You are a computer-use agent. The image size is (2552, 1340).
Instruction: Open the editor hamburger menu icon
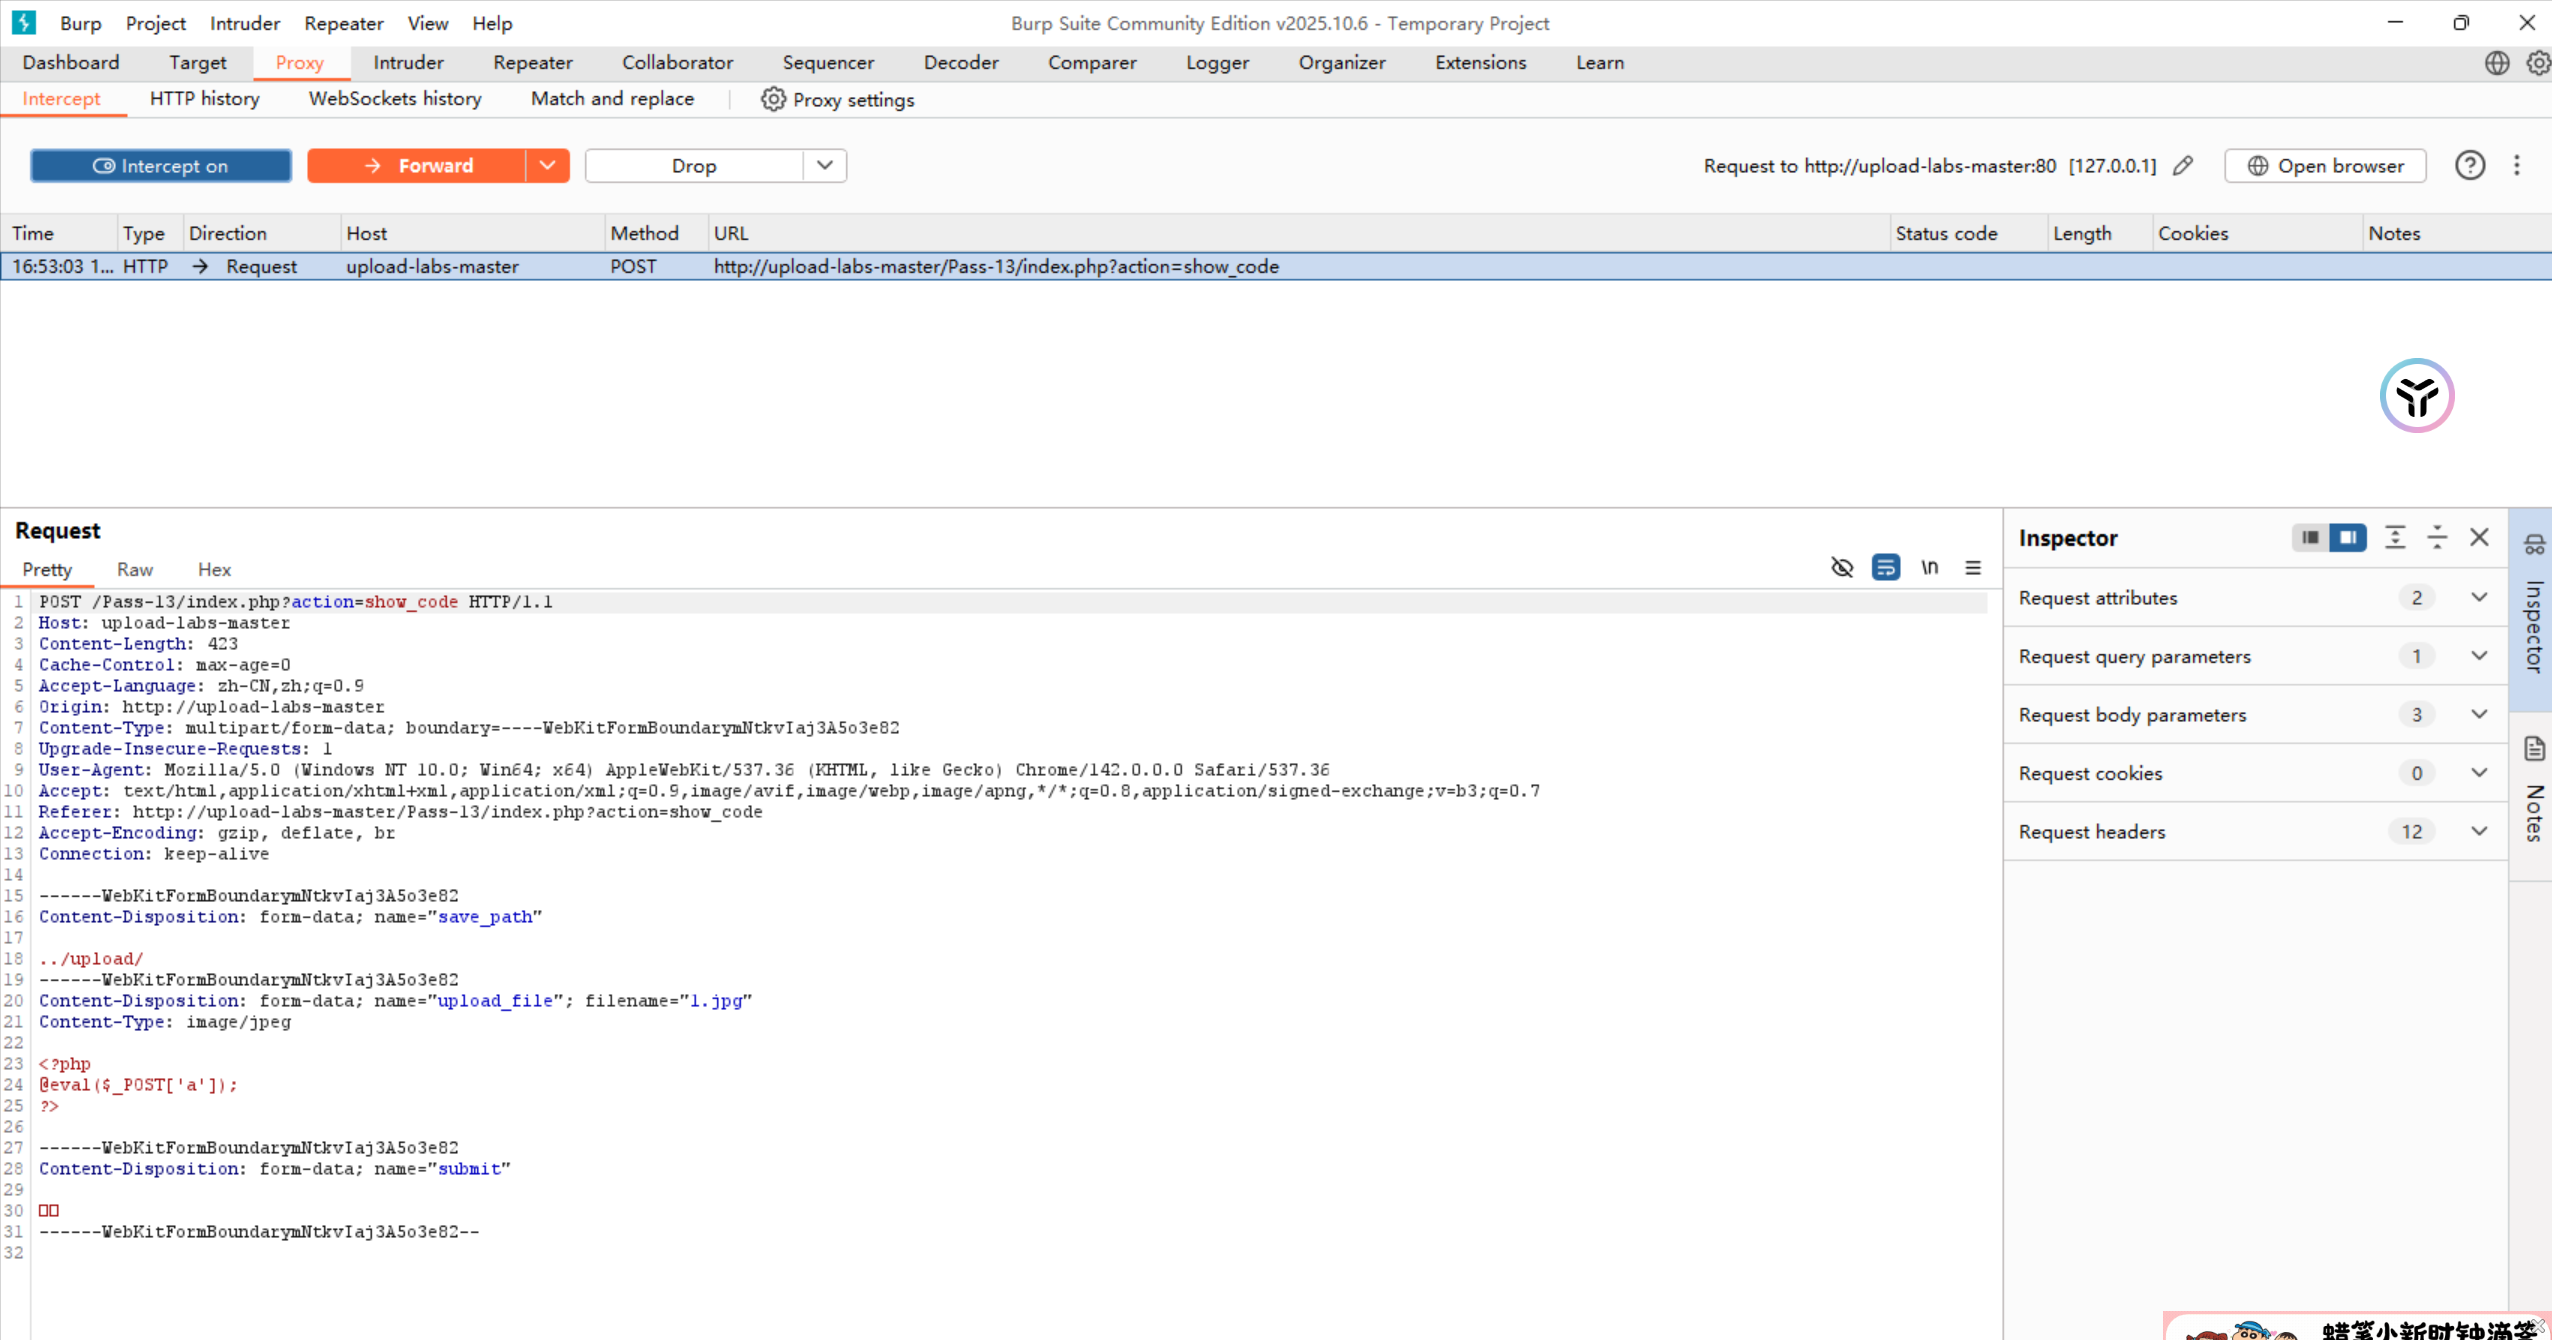1972,568
